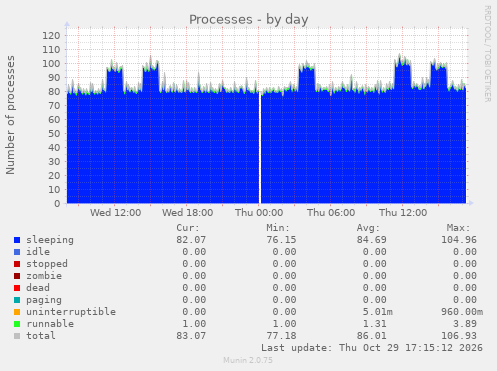Click the 'Thu 06:00' x-axis label

331,213
